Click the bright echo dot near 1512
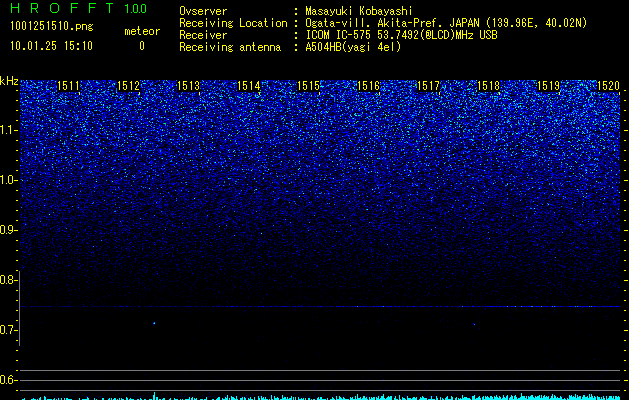The image size is (629, 400). pos(154,323)
